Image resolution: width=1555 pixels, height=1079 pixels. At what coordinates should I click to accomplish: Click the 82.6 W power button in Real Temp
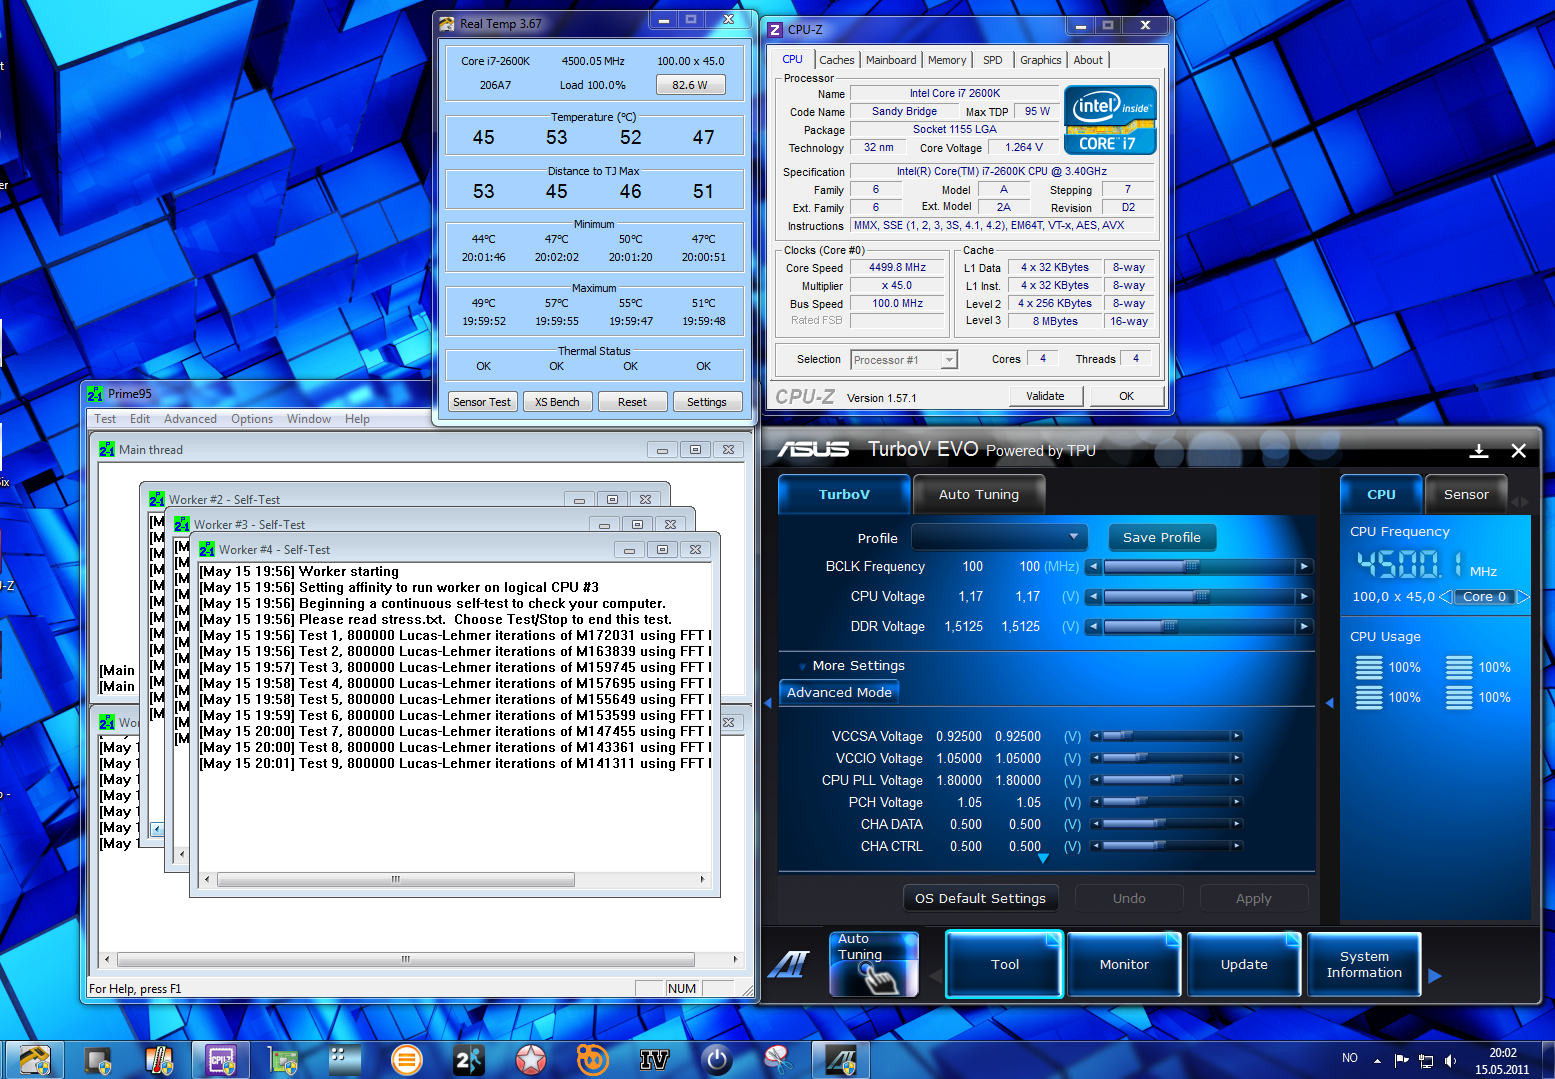tap(690, 85)
